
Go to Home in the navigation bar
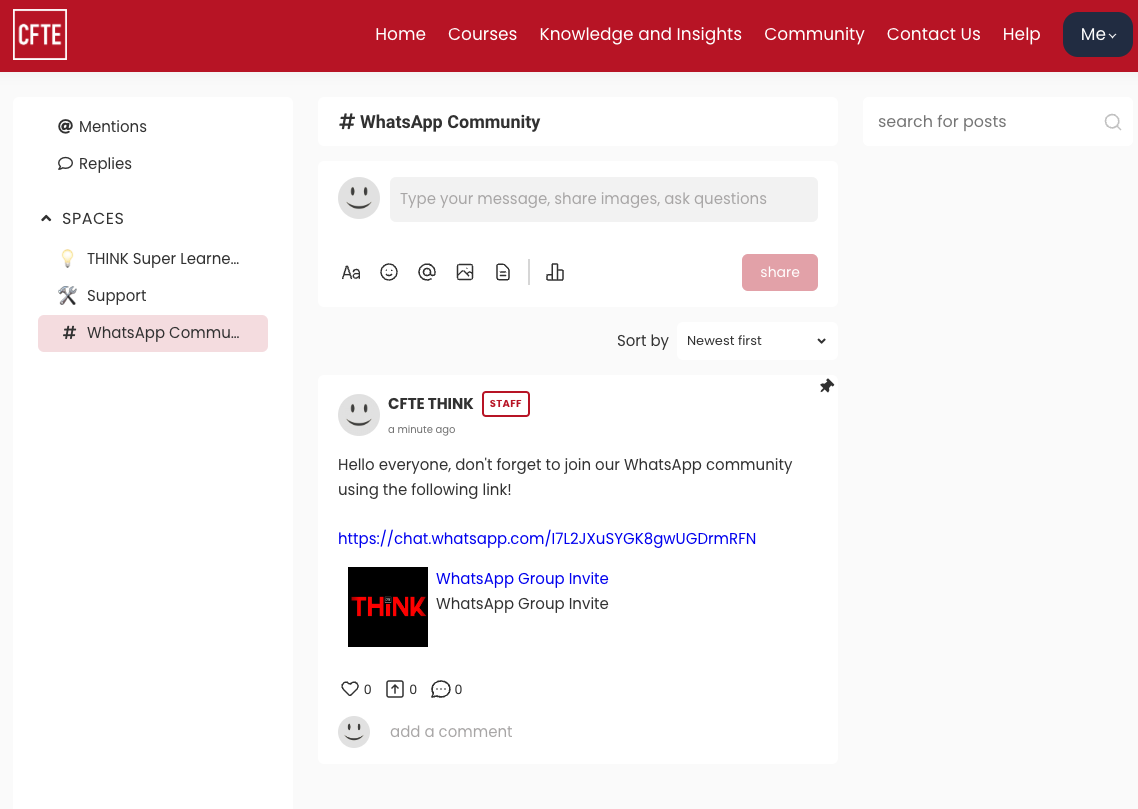(x=401, y=34)
